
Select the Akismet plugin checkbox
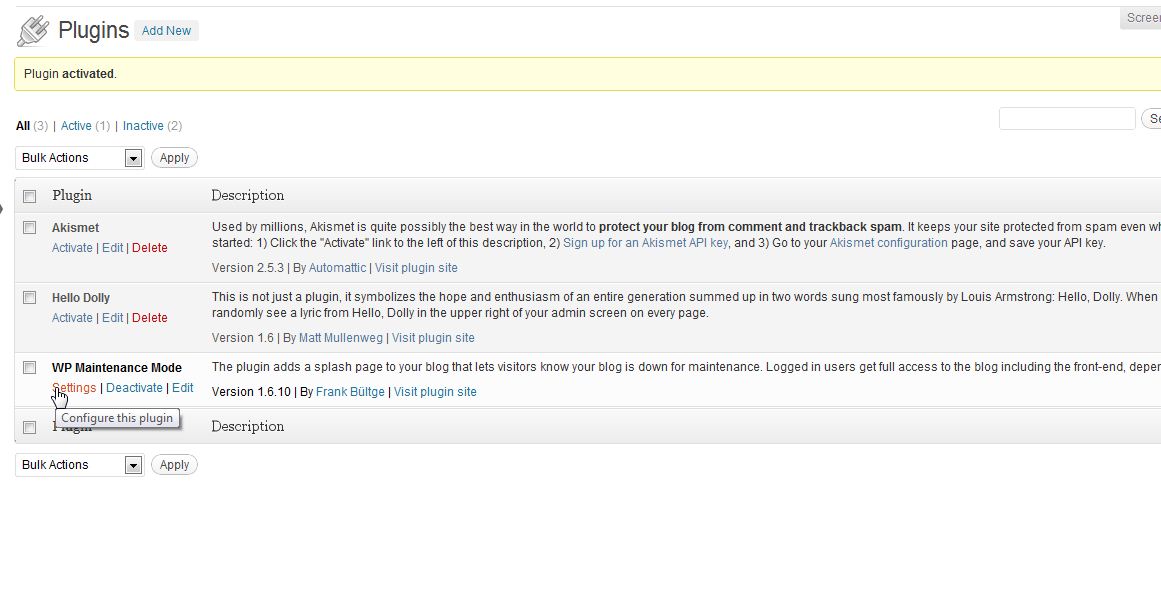[30, 228]
